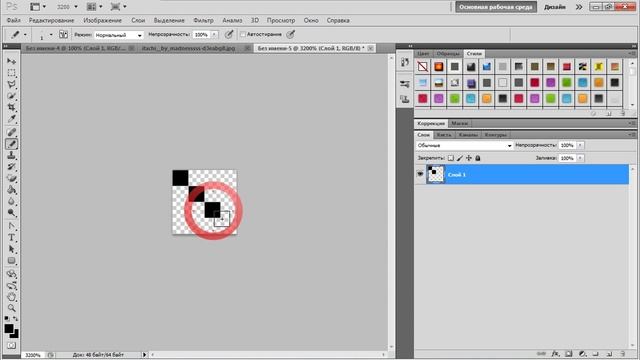Select the Eyedropper tool
Viewport: 640px width, 360px height.
pyautogui.click(x=11, y=119)
